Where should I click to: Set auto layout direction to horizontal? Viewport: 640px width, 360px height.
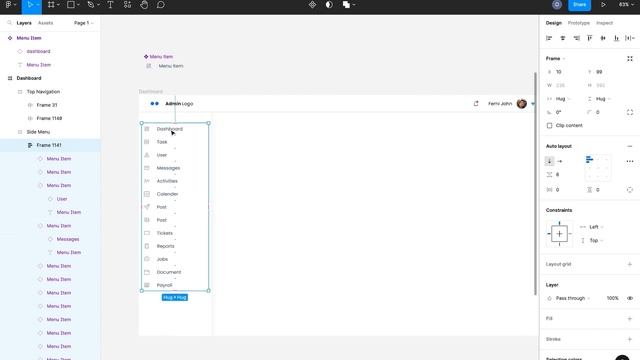(x=560, y=161)
